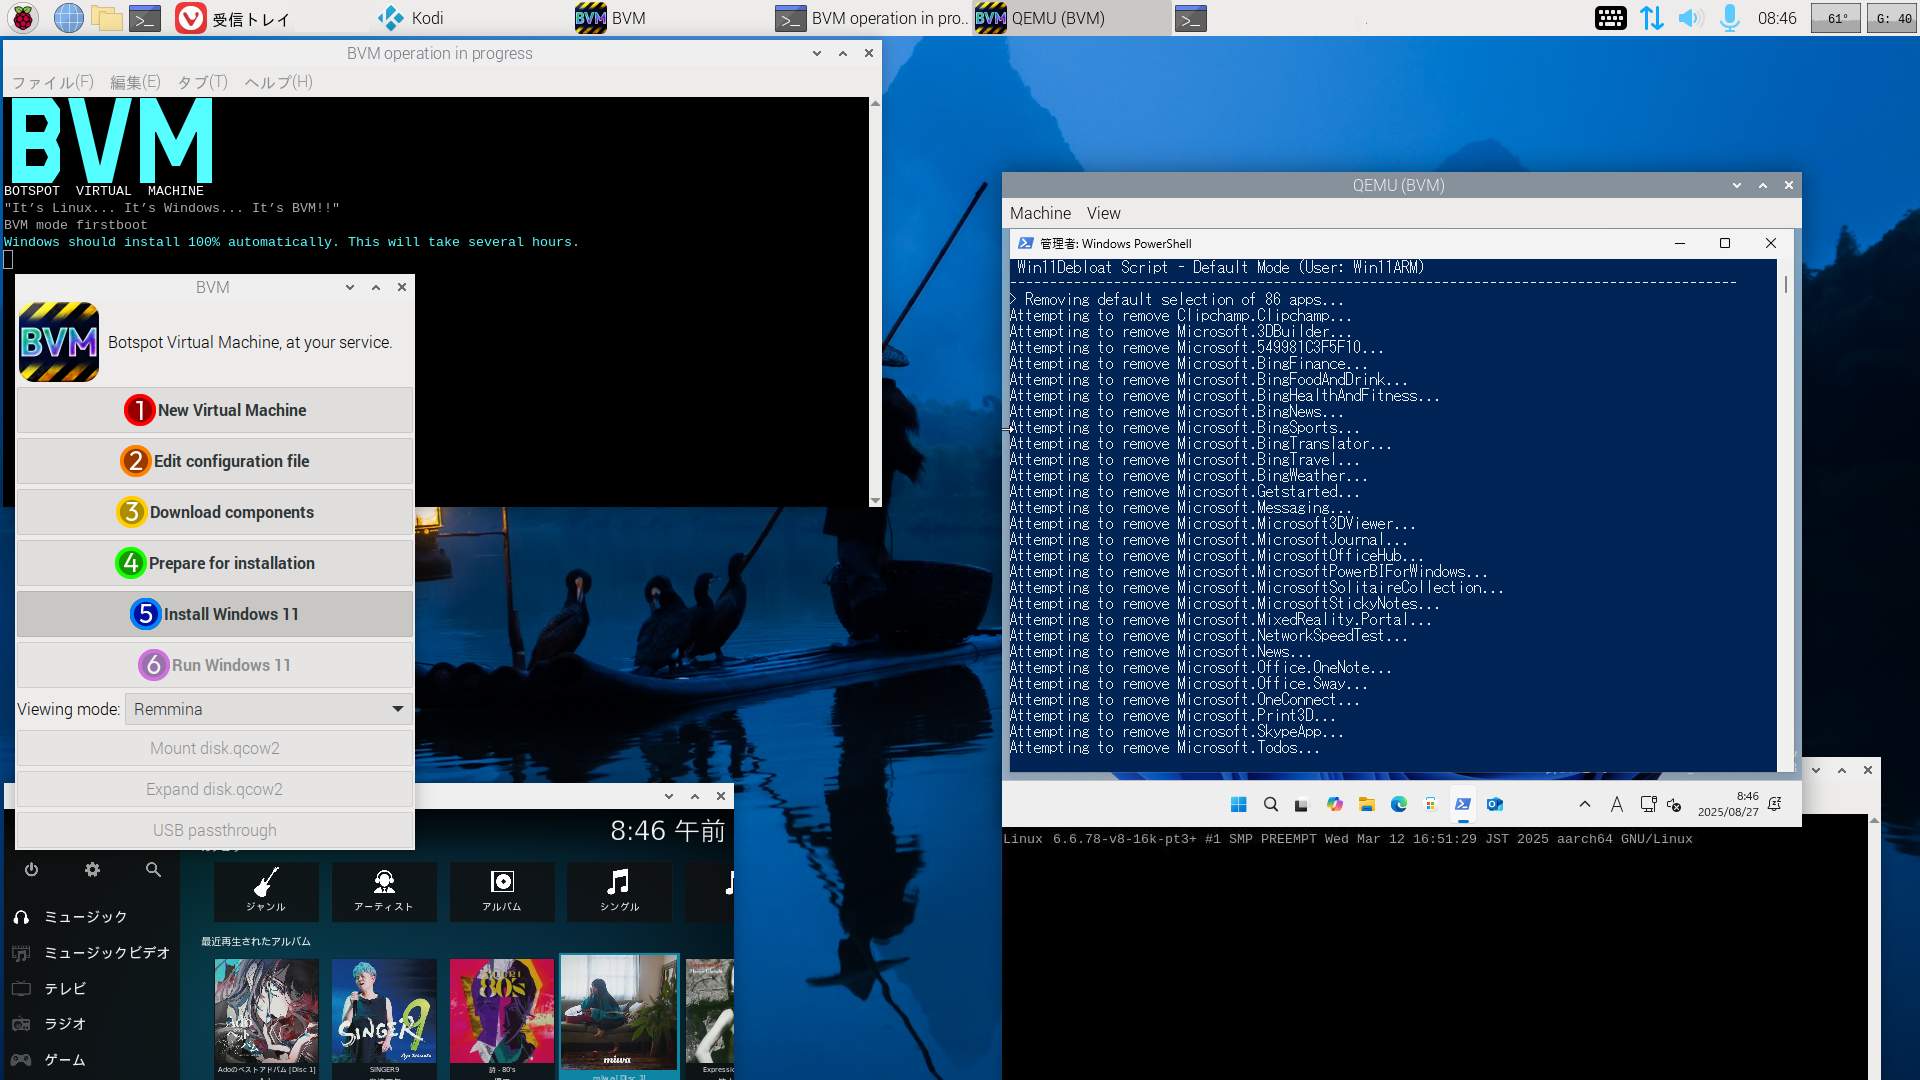
Task: Click Task View icon in QEMU taskbar
Action: click(x=1302, y=805)
